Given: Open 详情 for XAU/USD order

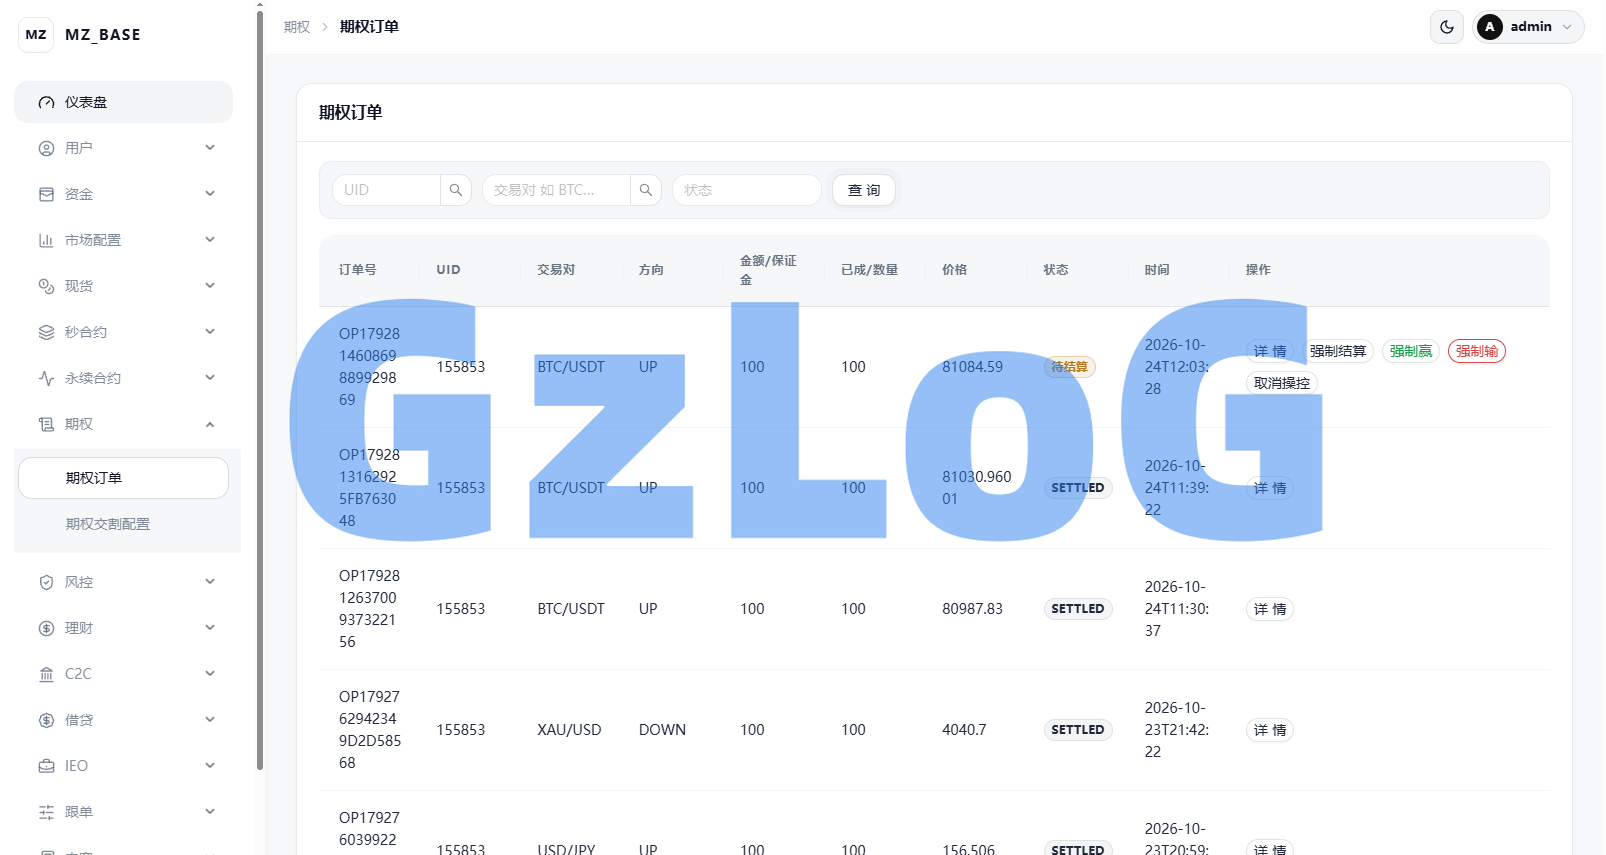Looking at the screenshot, I should [1270, 730].
